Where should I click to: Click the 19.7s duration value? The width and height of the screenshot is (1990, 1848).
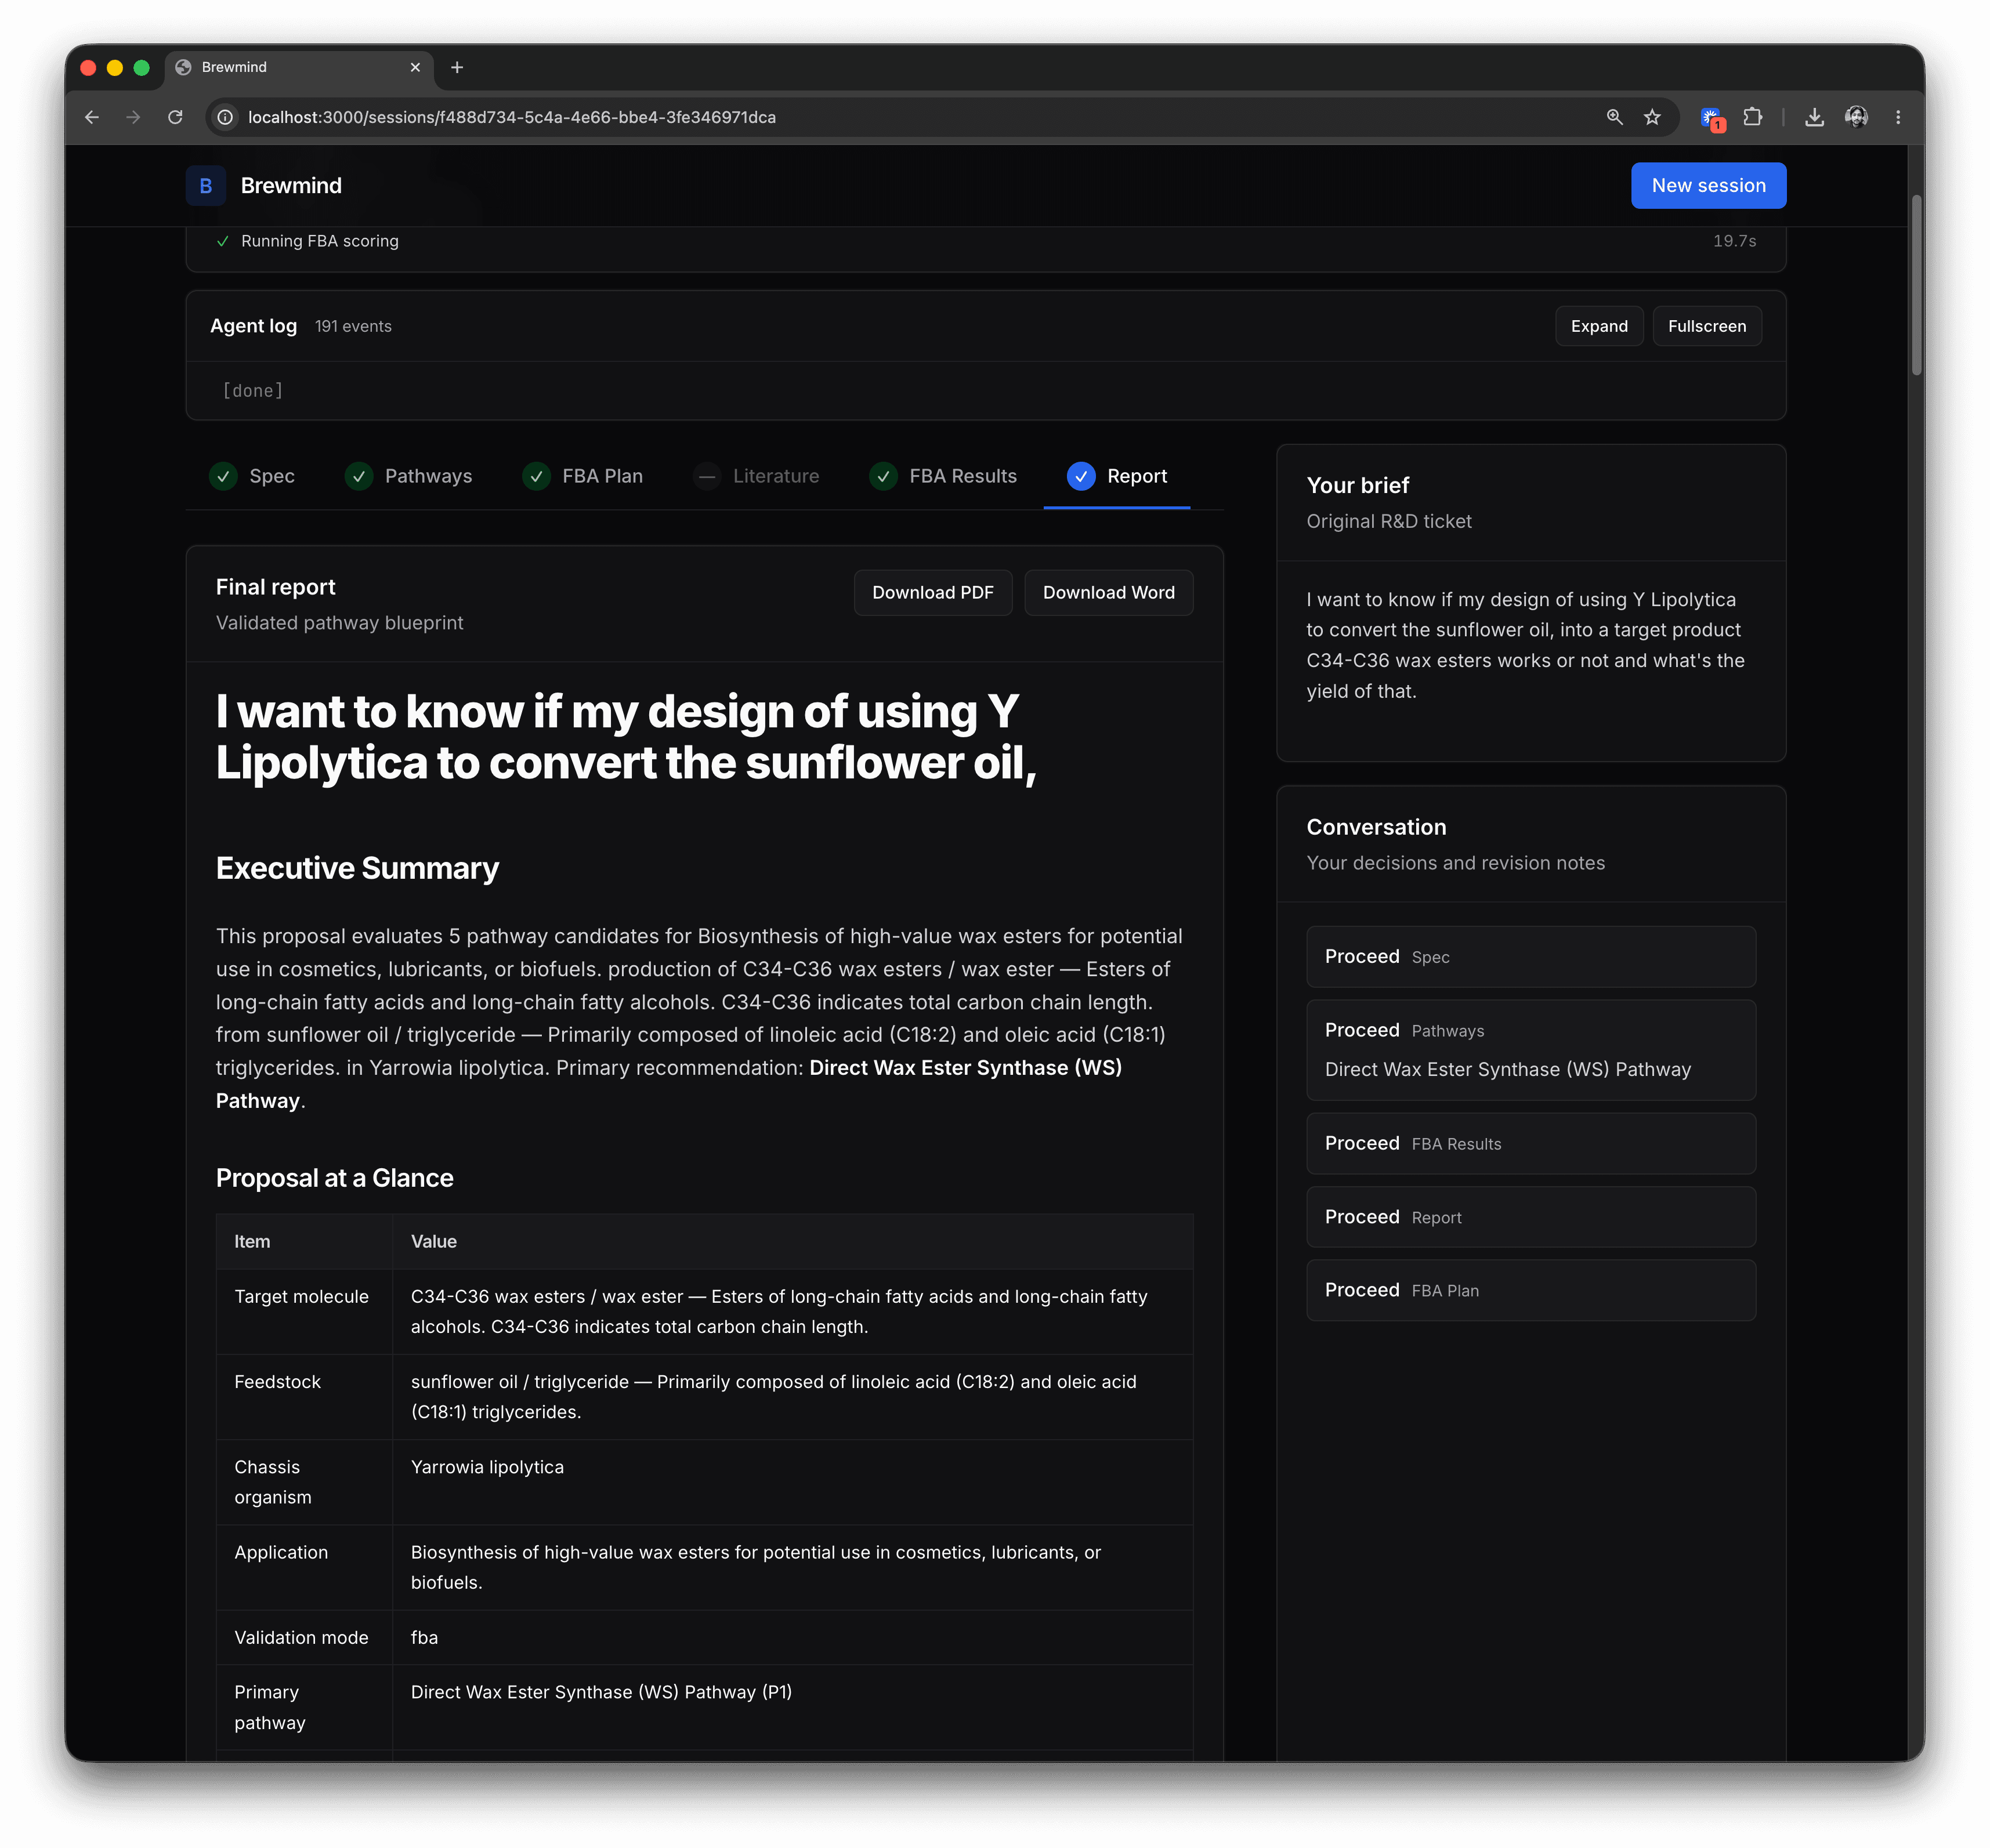tap(1734, 241)
